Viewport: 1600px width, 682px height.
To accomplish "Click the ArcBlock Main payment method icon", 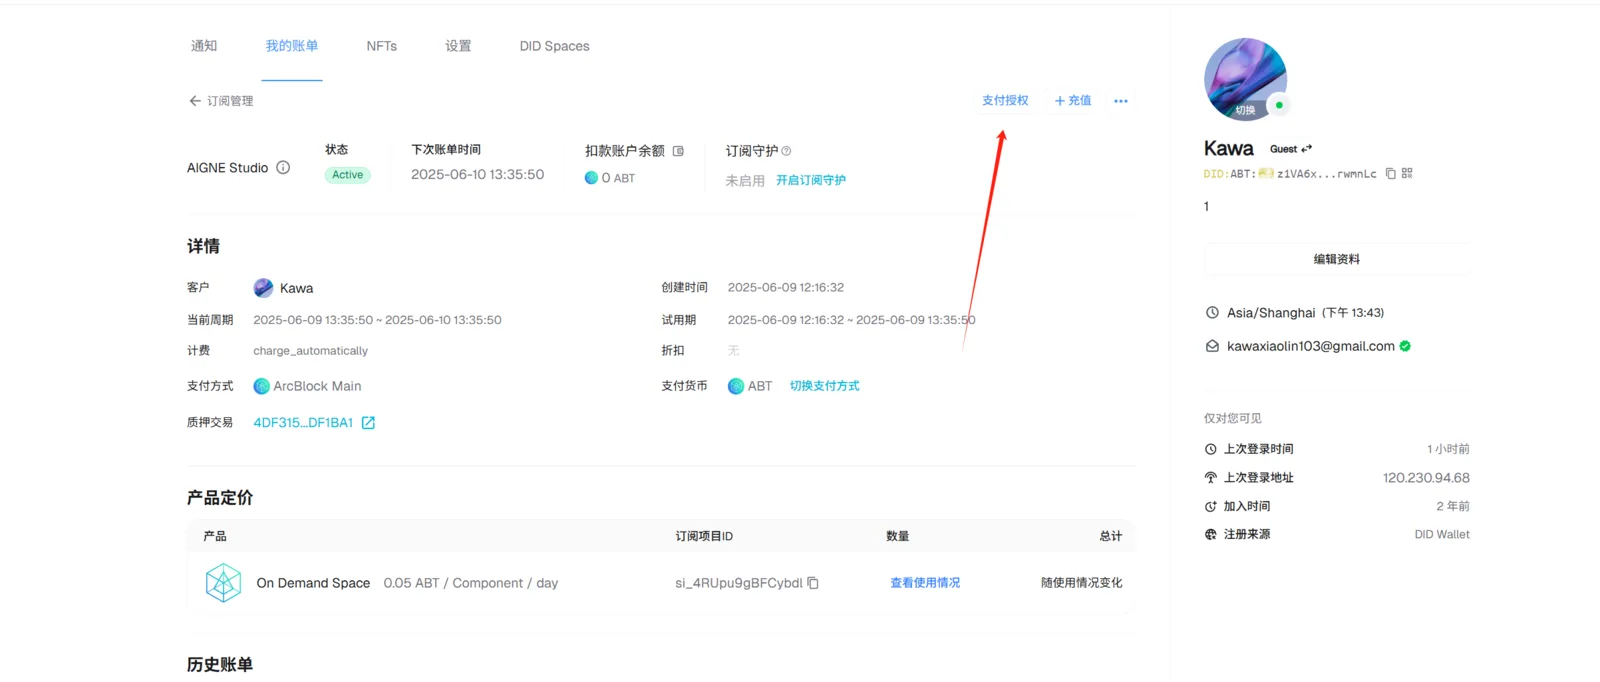I will coord(261,386).
